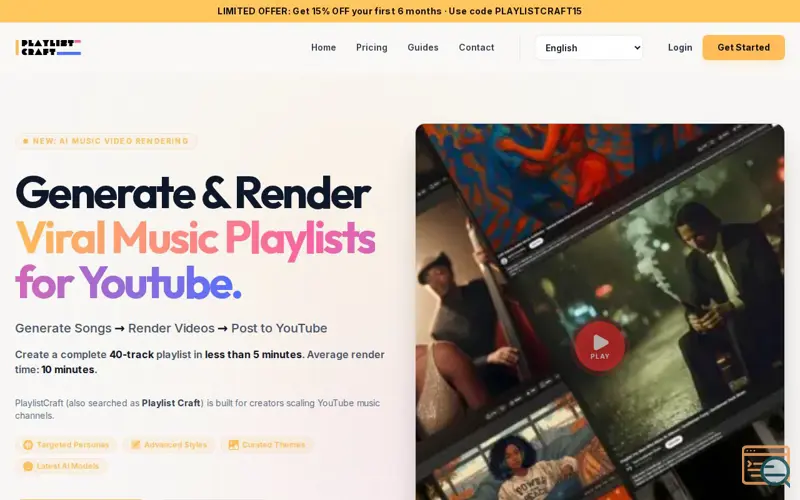Click the 'Generate Songs → Render Videos → Post to YouTube' text
The height and width of the screenshot is (500, 800).
coord(171,328)
